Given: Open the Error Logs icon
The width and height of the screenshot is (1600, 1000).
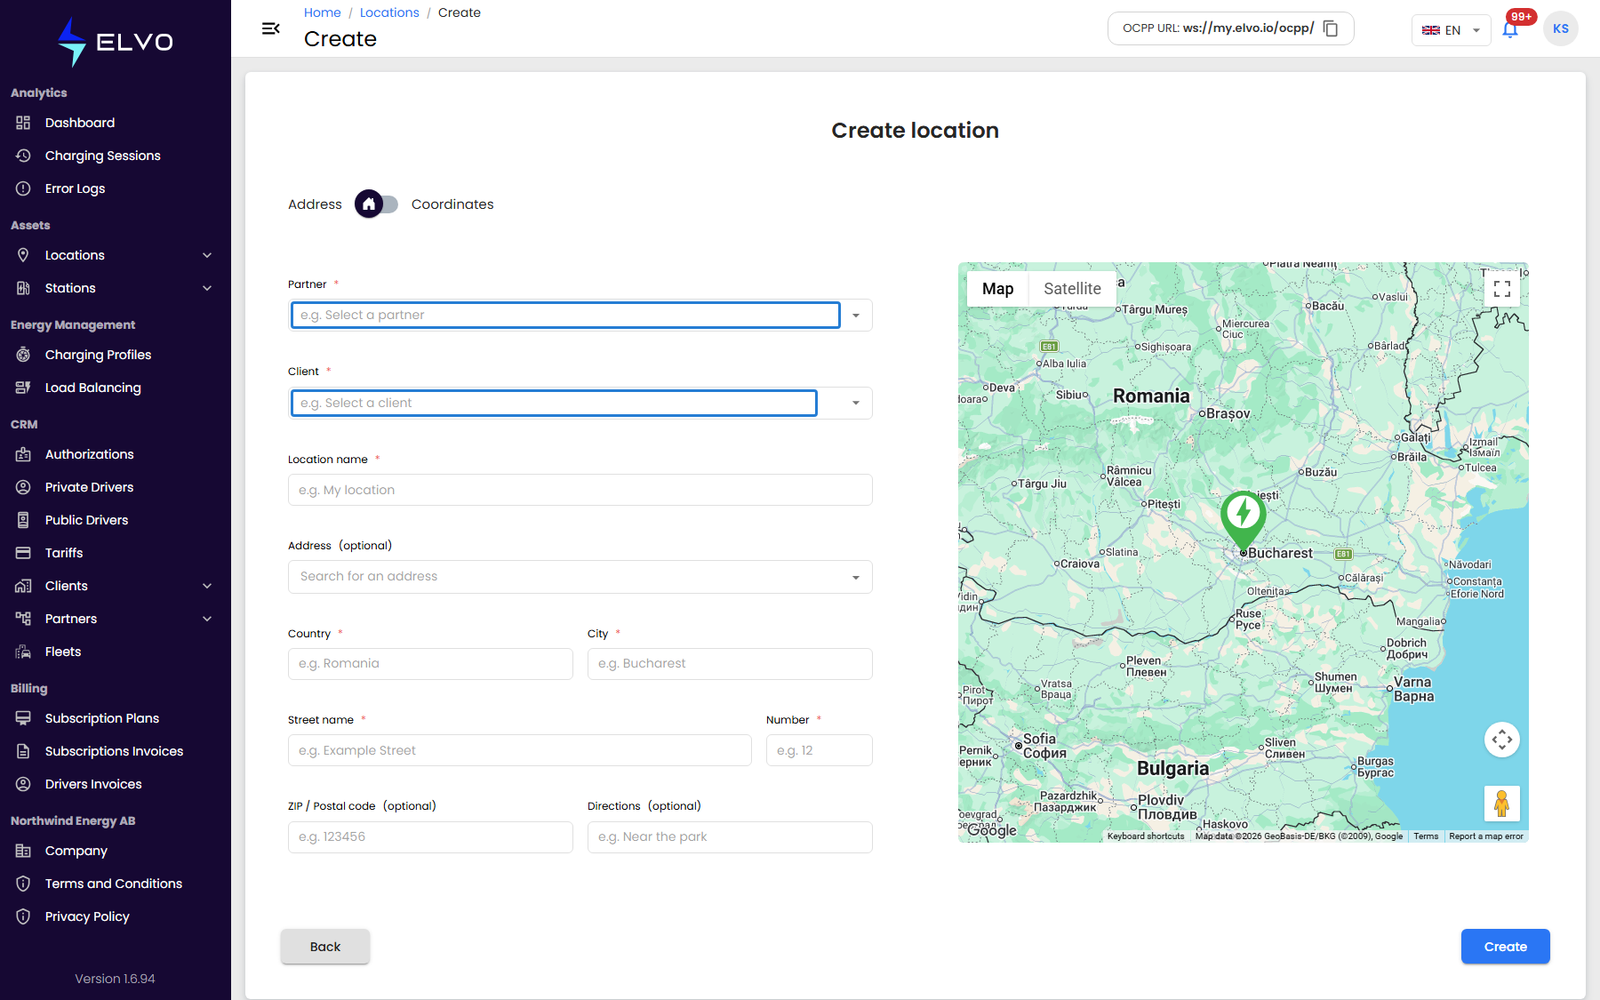Looking at the screenshot, I should (23, 189).
